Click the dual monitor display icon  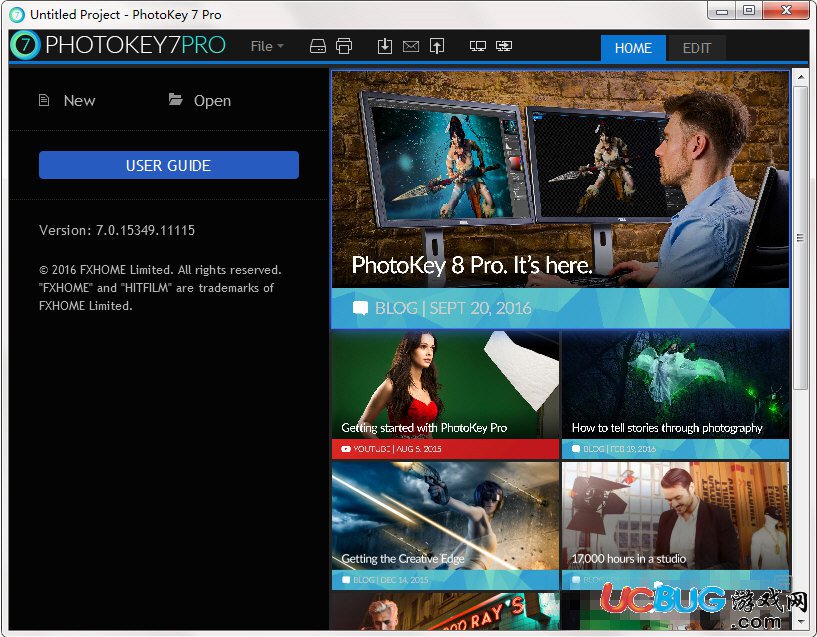pos(477,46)
